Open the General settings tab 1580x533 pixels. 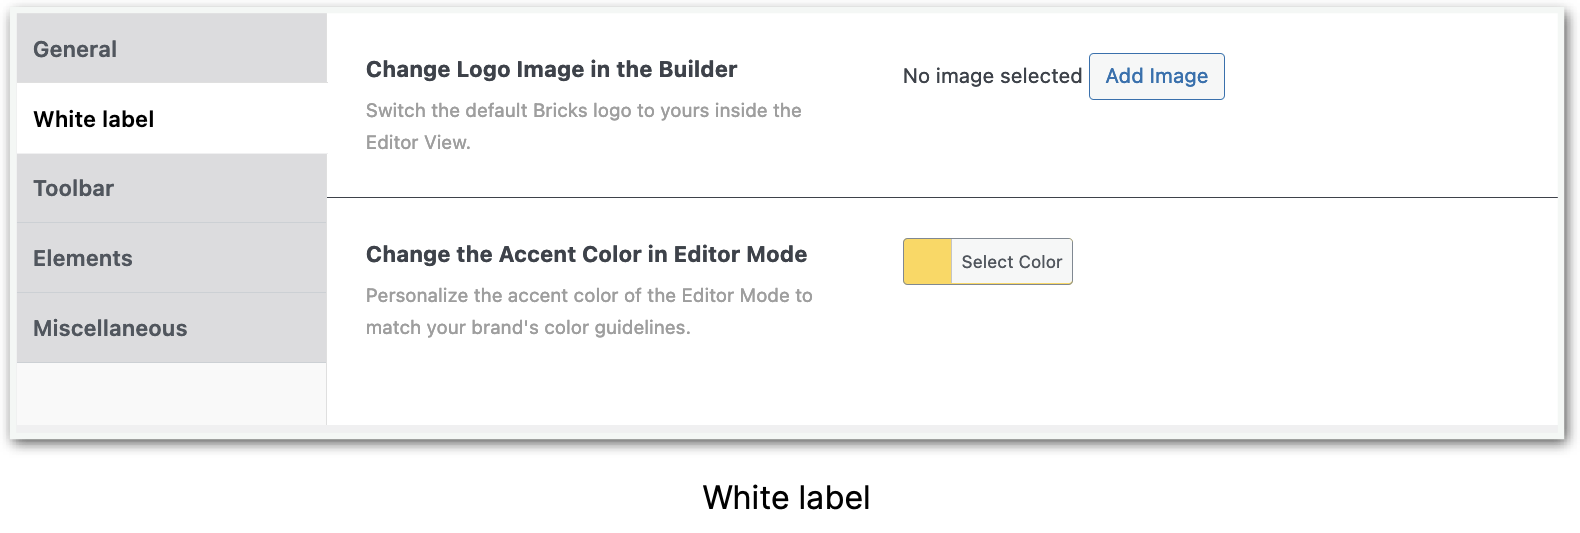[172, 48]
